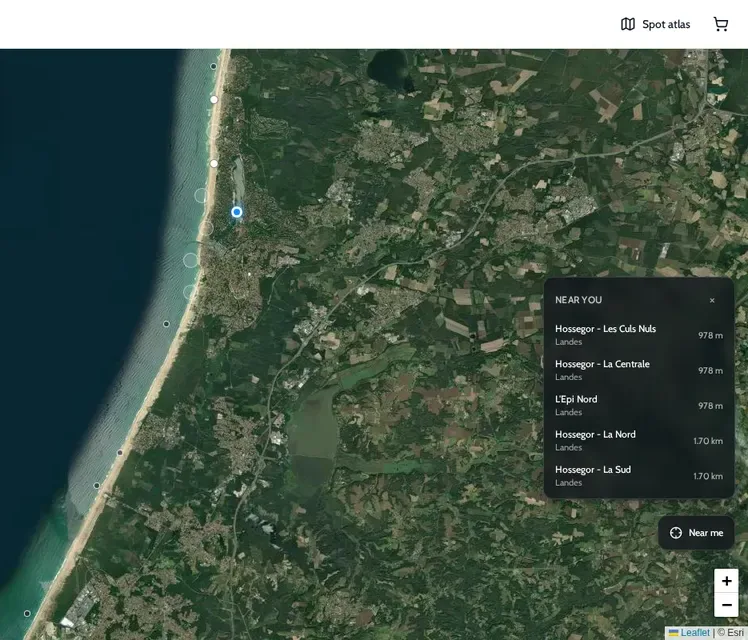Open the shopping cart
This screenshot has height=640, width=748.
[721, 24]
